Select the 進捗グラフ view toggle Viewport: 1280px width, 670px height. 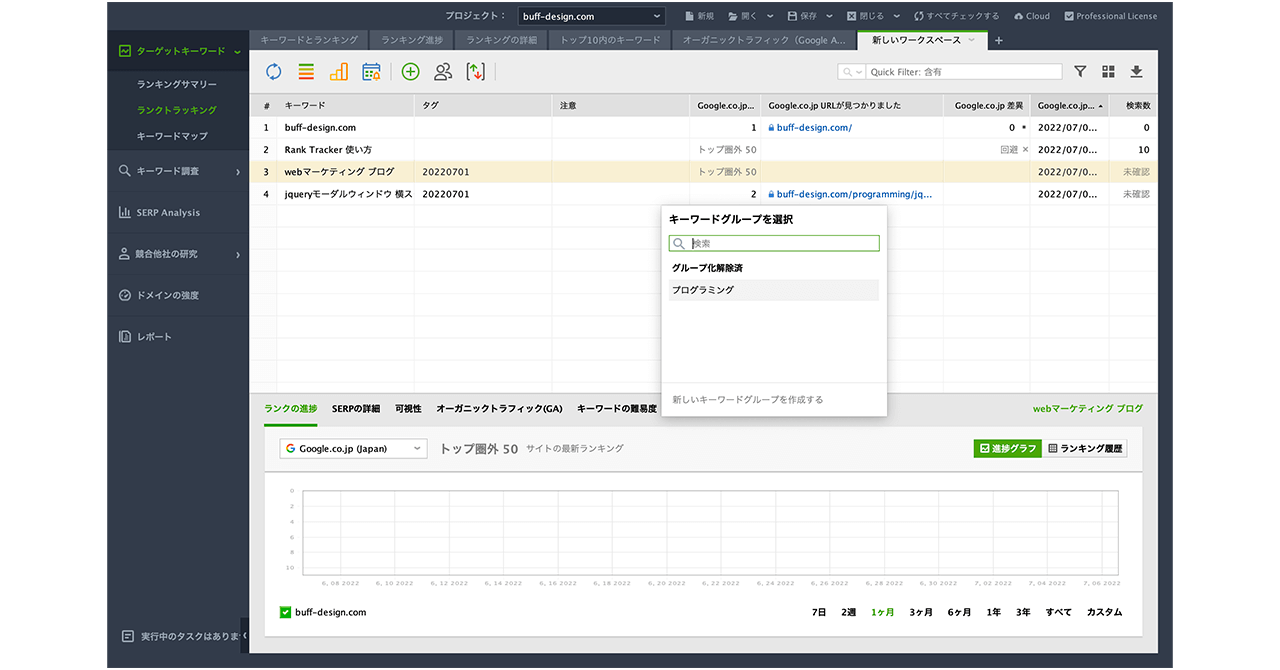(x=1007, y=449)
